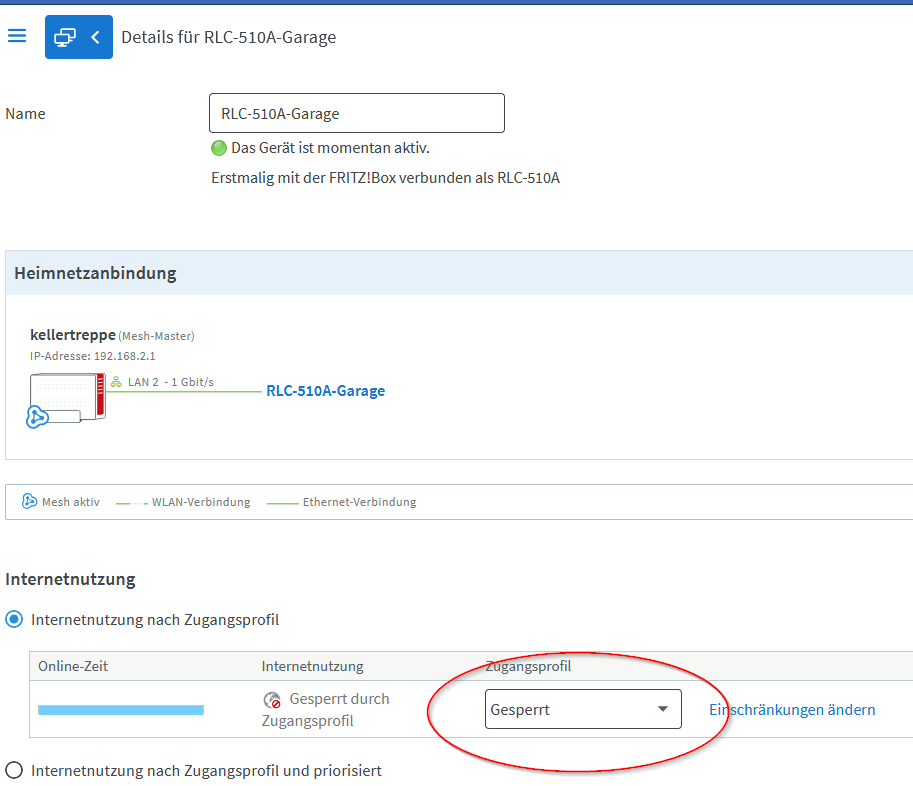Open the RLC-510A-Garage device link
This screenshot has width=913, height=786.
point(325,391)
